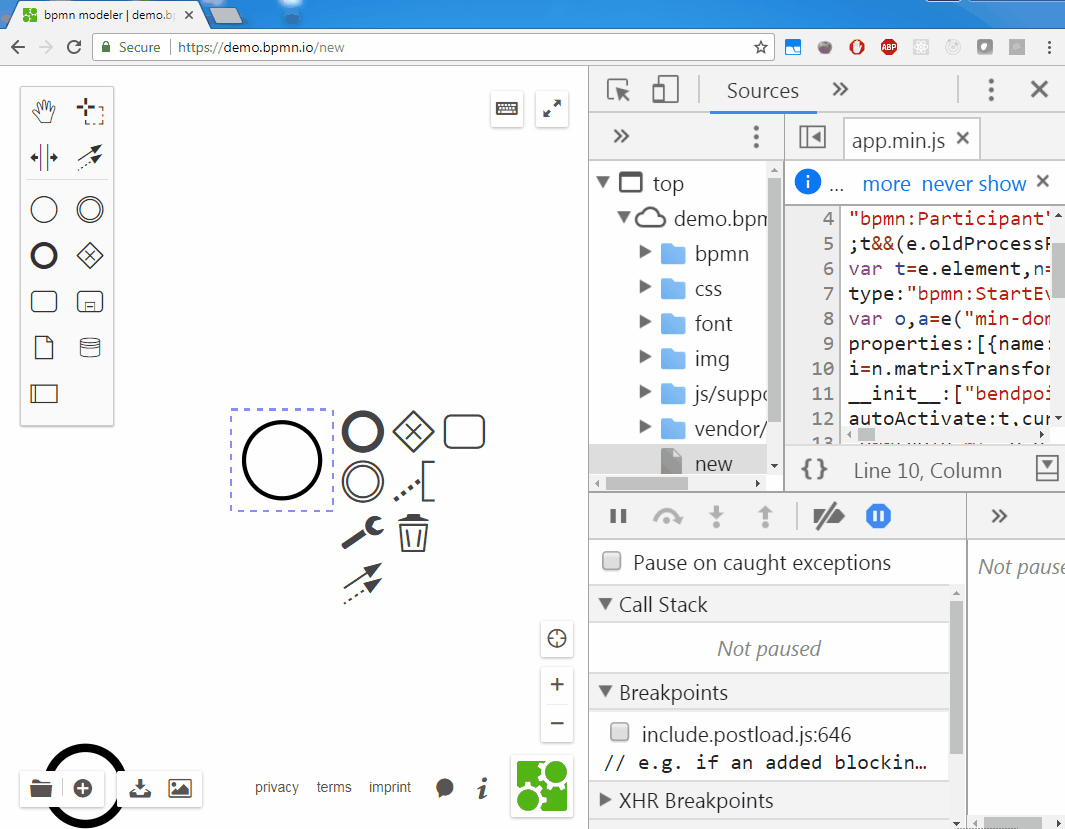Pick the Gateway diamond shape from palette
The width and height of the screenshot is (1065, 829).
click(89, 255)
